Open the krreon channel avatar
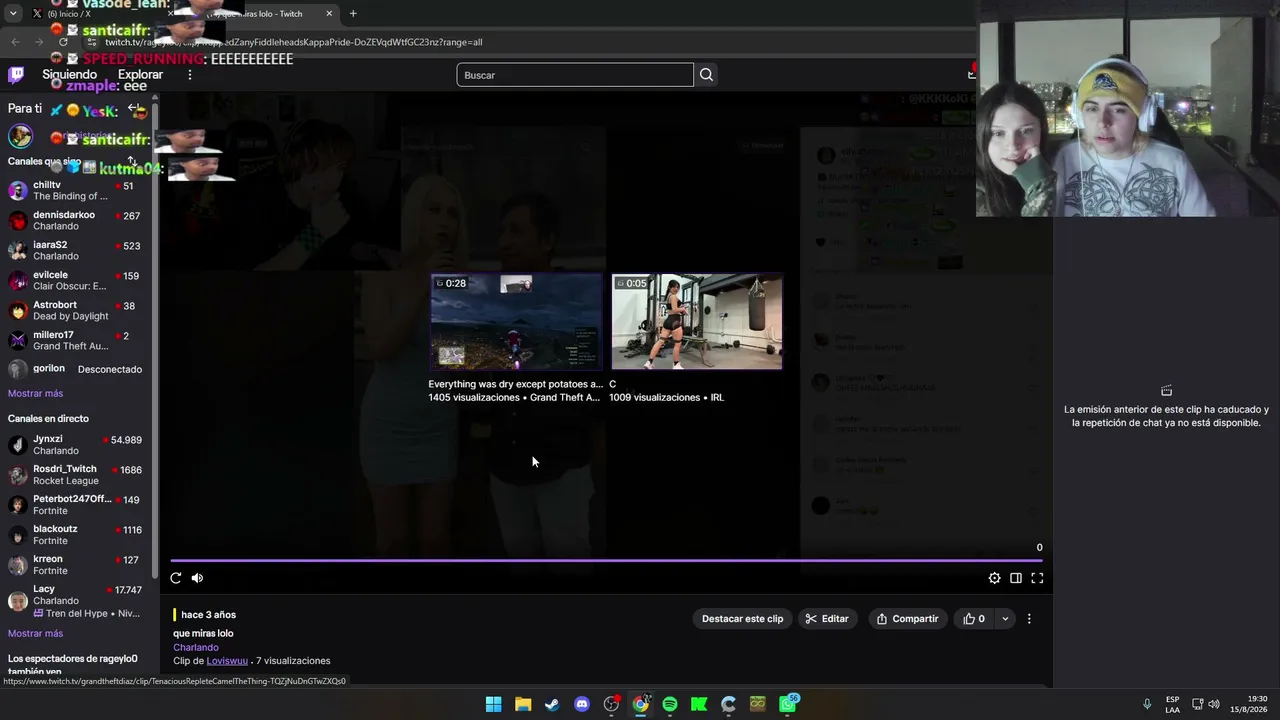The image size is (1280, 720). 17,565
